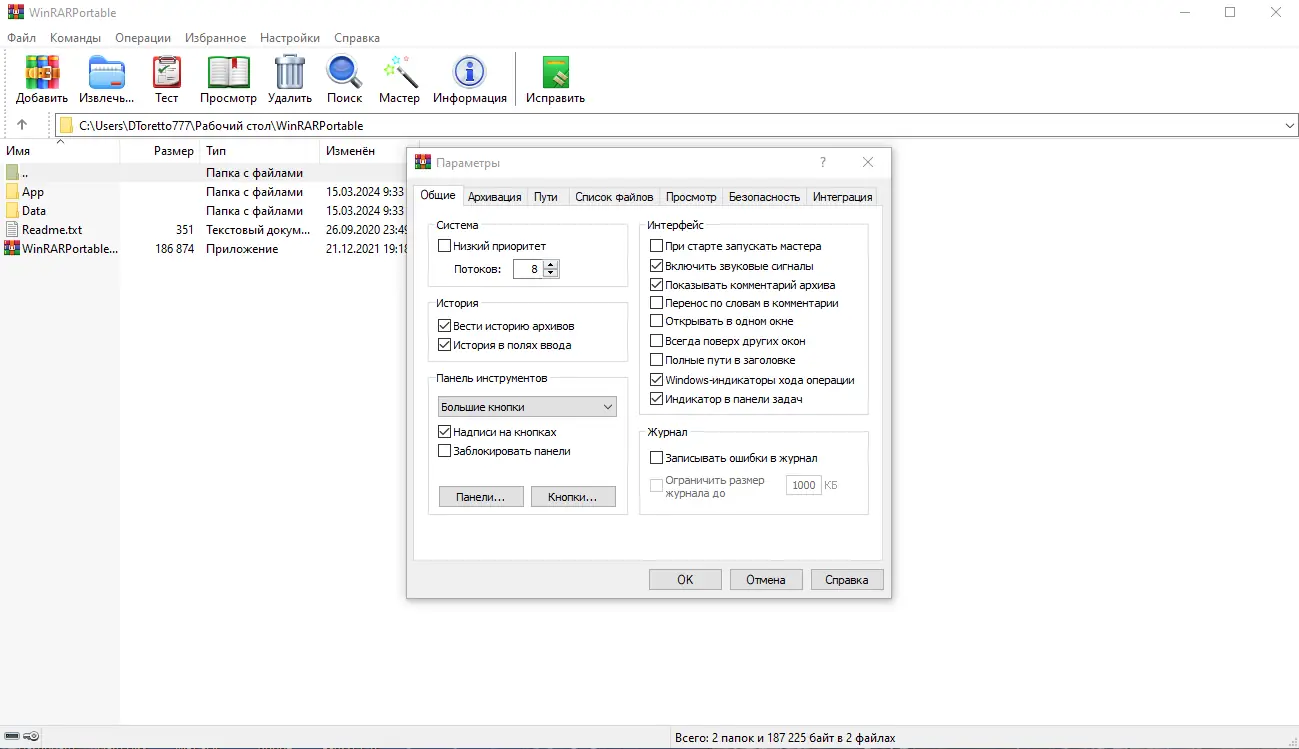Viewport: 1299px width, 749px height.
Task: Close the Параметры dialog with X
Action: point(868,162)
